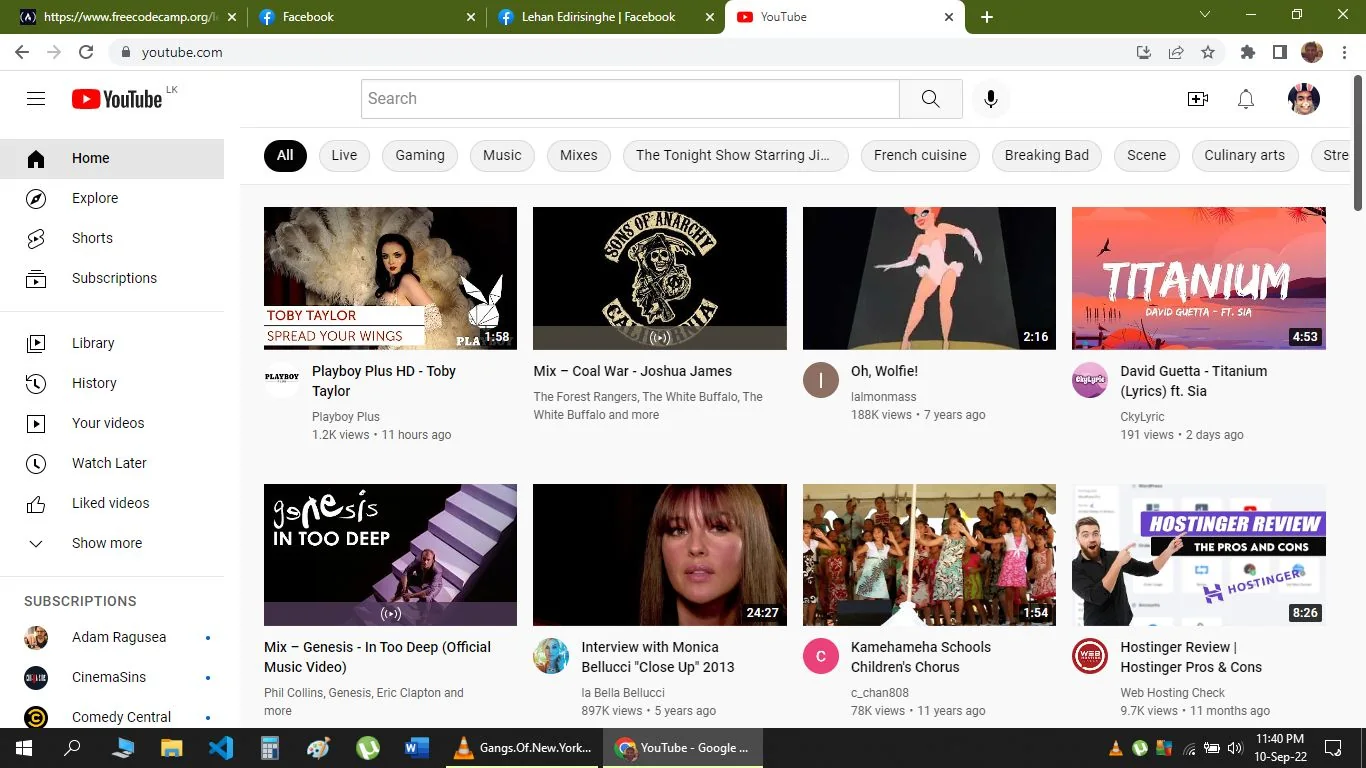Bookmark this page with the star icon
The height and width of the screenshot is (768, 1366).
1208,52
